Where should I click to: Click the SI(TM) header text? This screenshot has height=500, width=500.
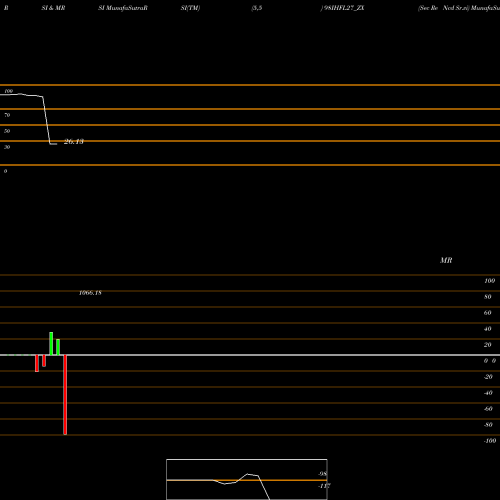[x=190, y=8]
